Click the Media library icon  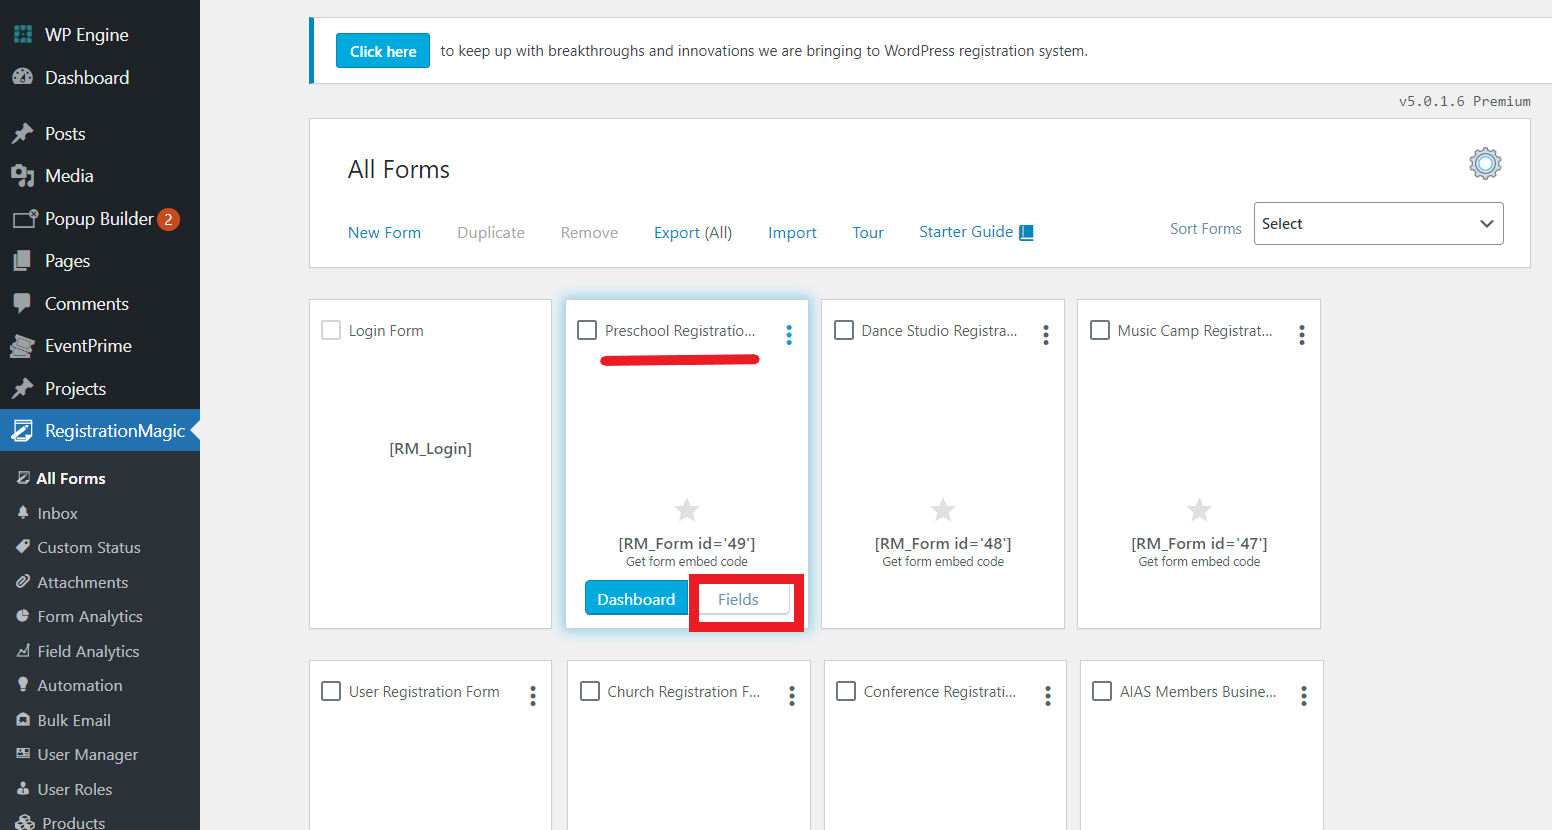click(22, 175)
